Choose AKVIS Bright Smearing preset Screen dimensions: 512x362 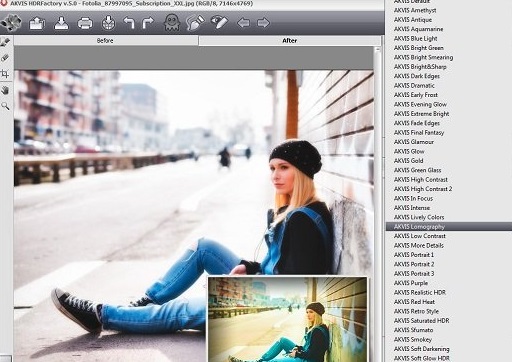(x=423, y=57)
